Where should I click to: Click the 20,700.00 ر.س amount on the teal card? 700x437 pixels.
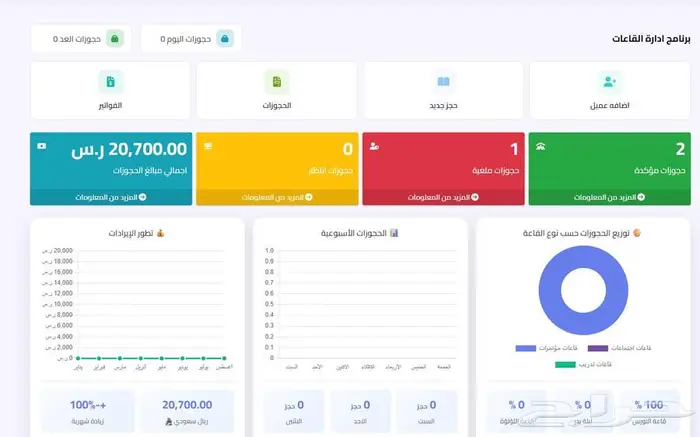pos(129,149)
